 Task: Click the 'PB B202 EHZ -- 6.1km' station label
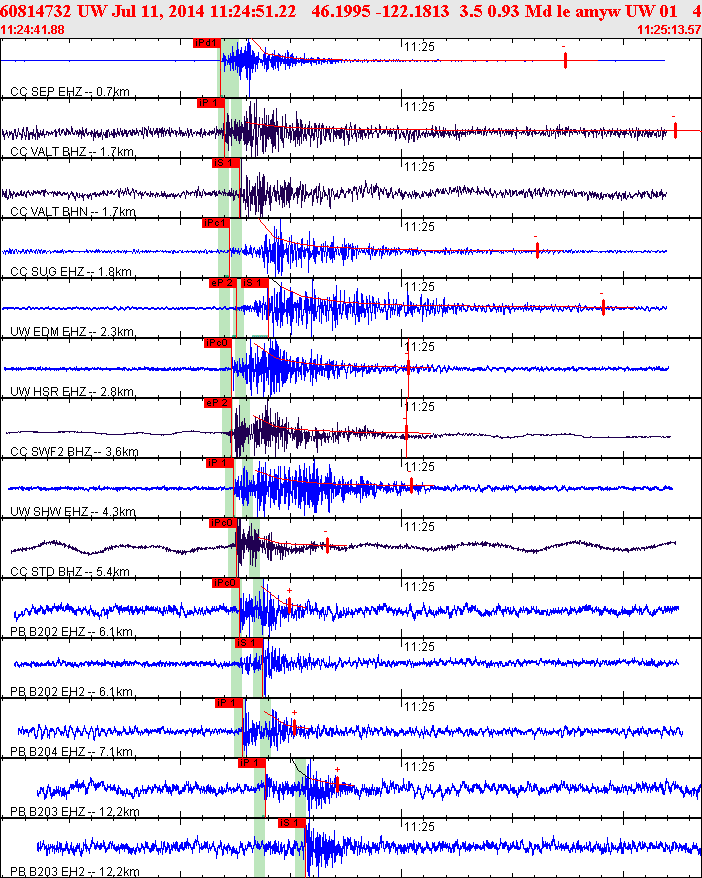(x=72, y=631)
